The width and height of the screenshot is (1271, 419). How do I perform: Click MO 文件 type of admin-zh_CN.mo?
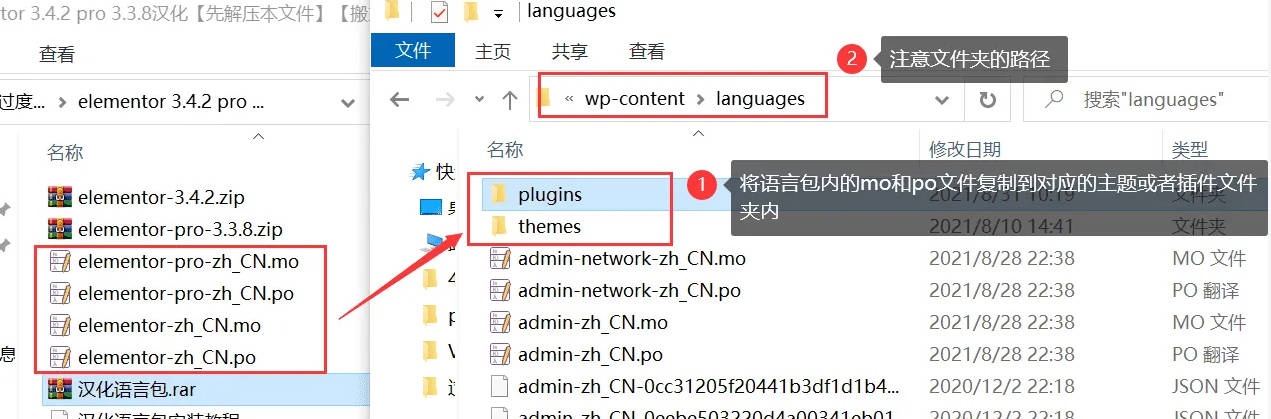click(1209, 323)
